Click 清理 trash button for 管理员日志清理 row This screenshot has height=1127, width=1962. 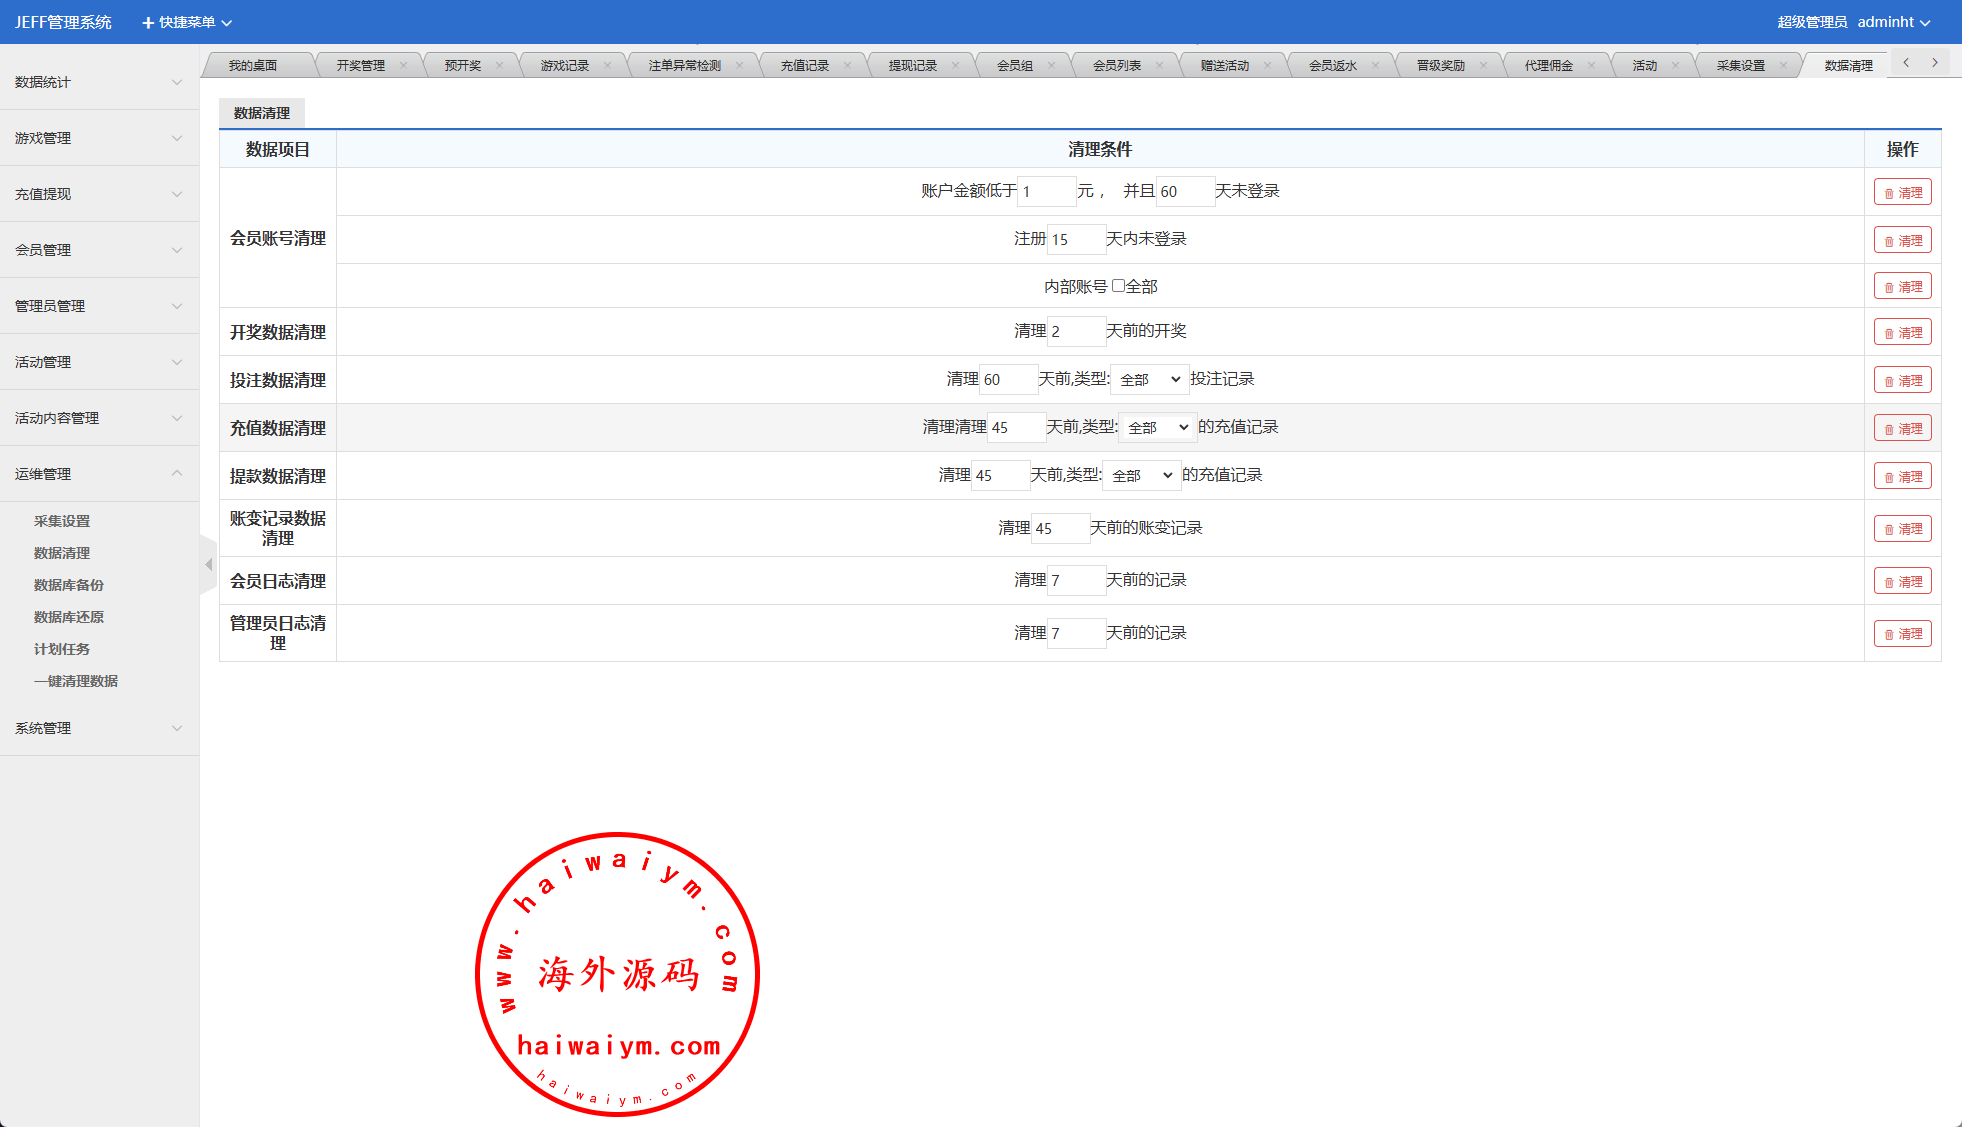click(x=1902, y=633)
